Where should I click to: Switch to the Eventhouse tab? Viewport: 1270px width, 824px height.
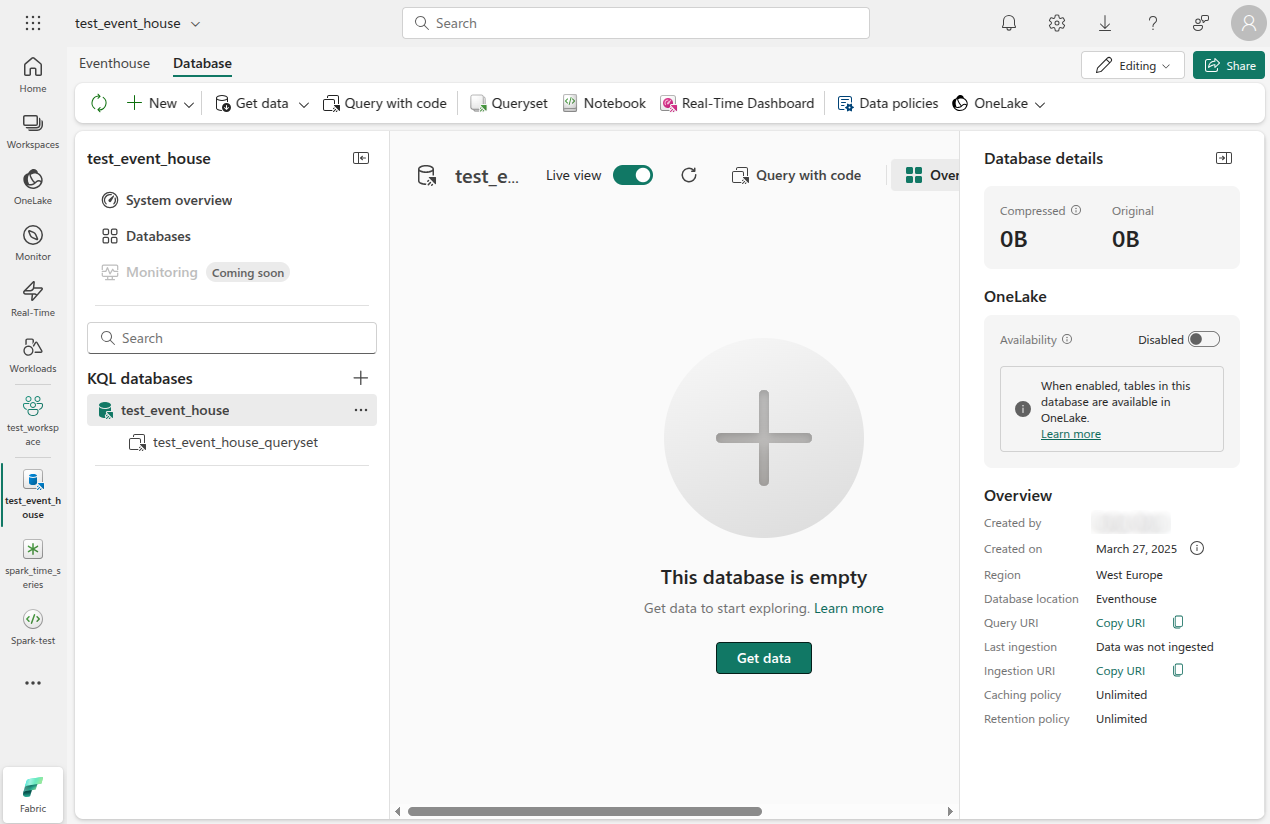pos(113,63)
